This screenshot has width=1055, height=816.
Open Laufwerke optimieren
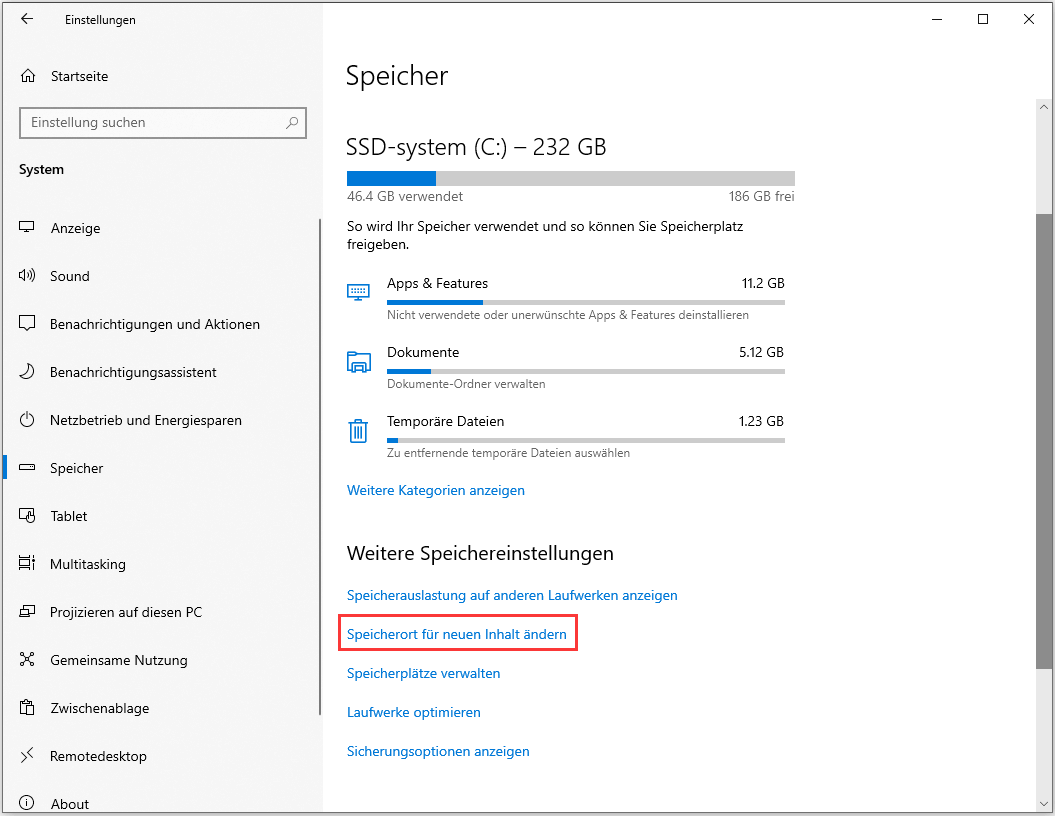click(413, 712)
